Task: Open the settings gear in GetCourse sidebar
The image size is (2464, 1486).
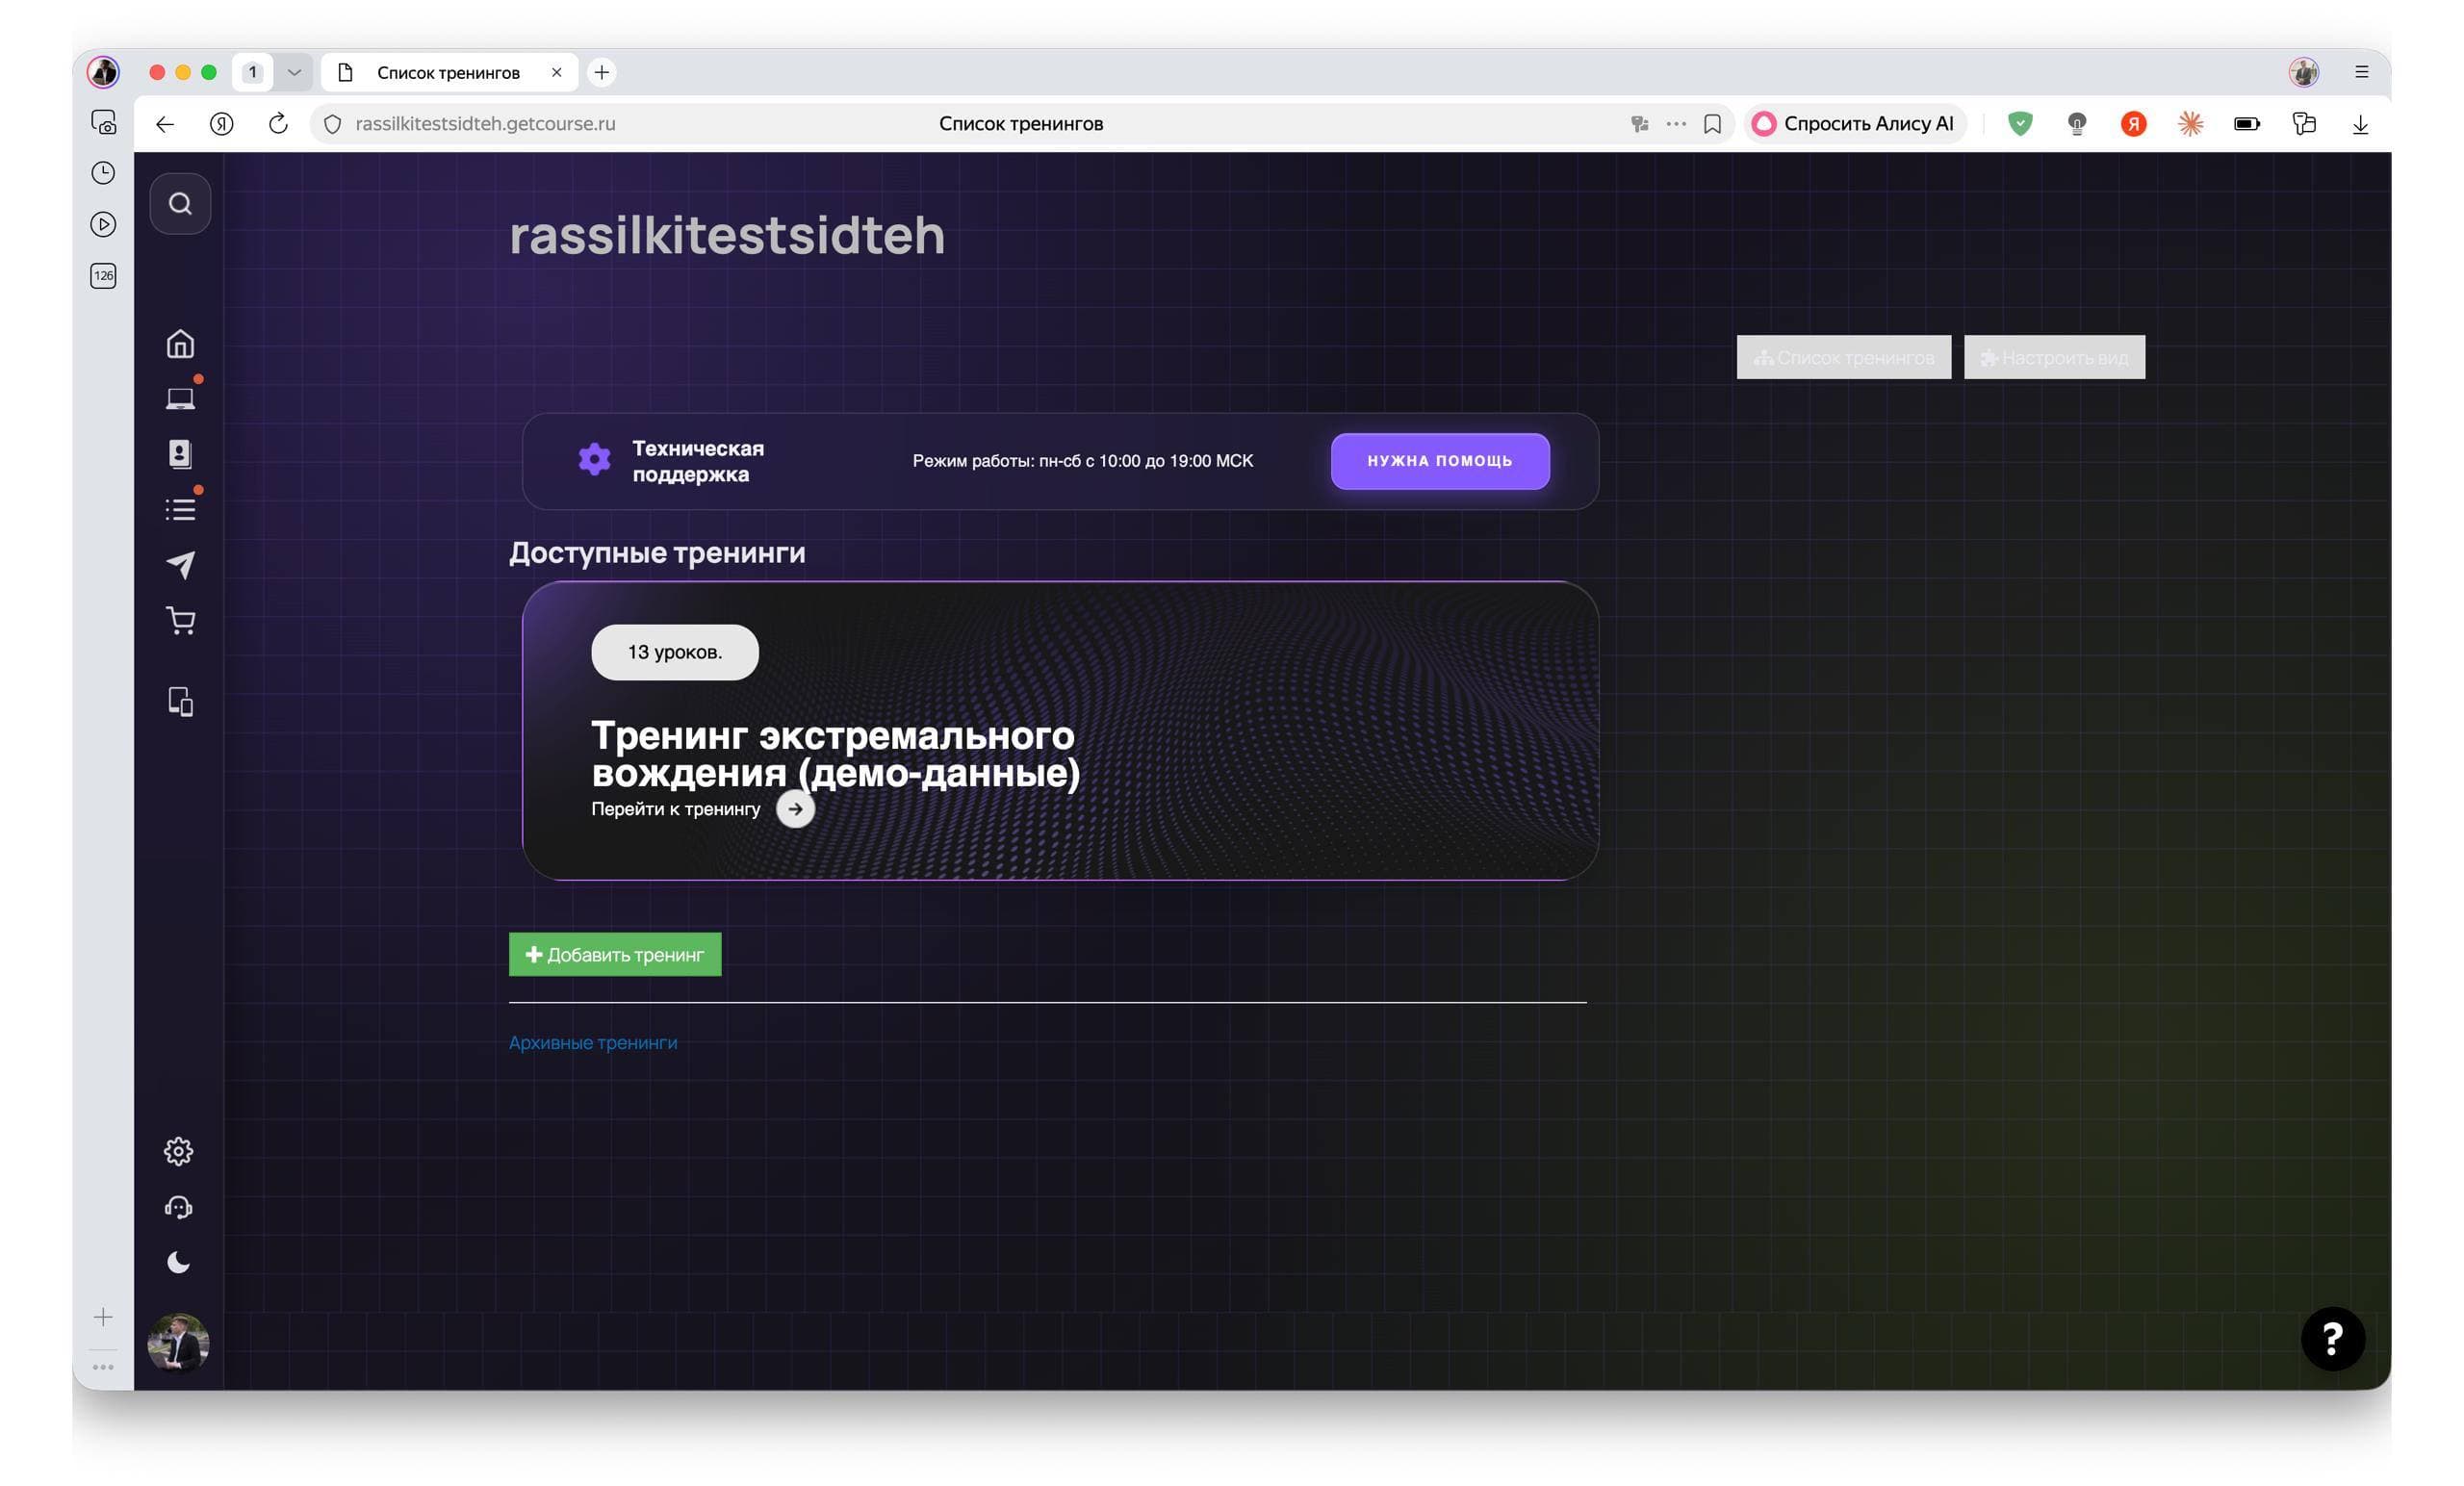Action: [178, 1152]
